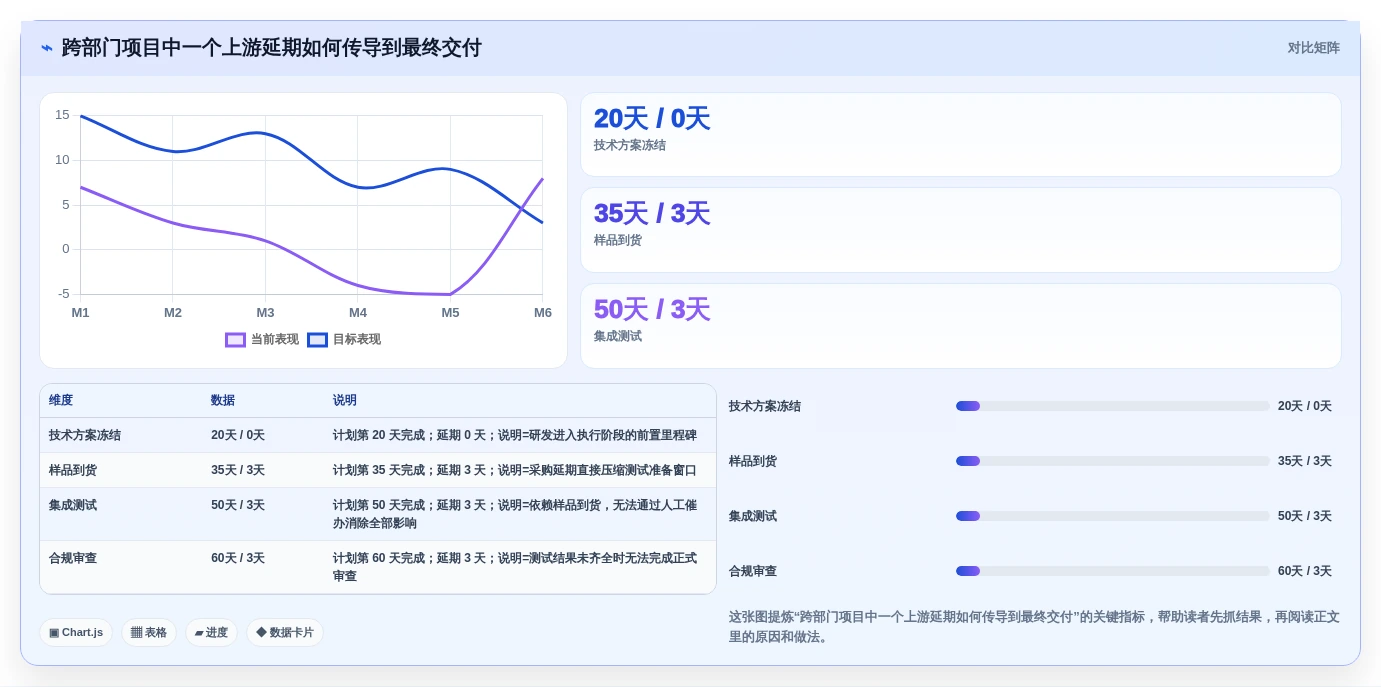Click the 数据卡片 tag chip
The height and width of the screenshot is (687, 1381).
pyautogui.click(x=285, y=633)
